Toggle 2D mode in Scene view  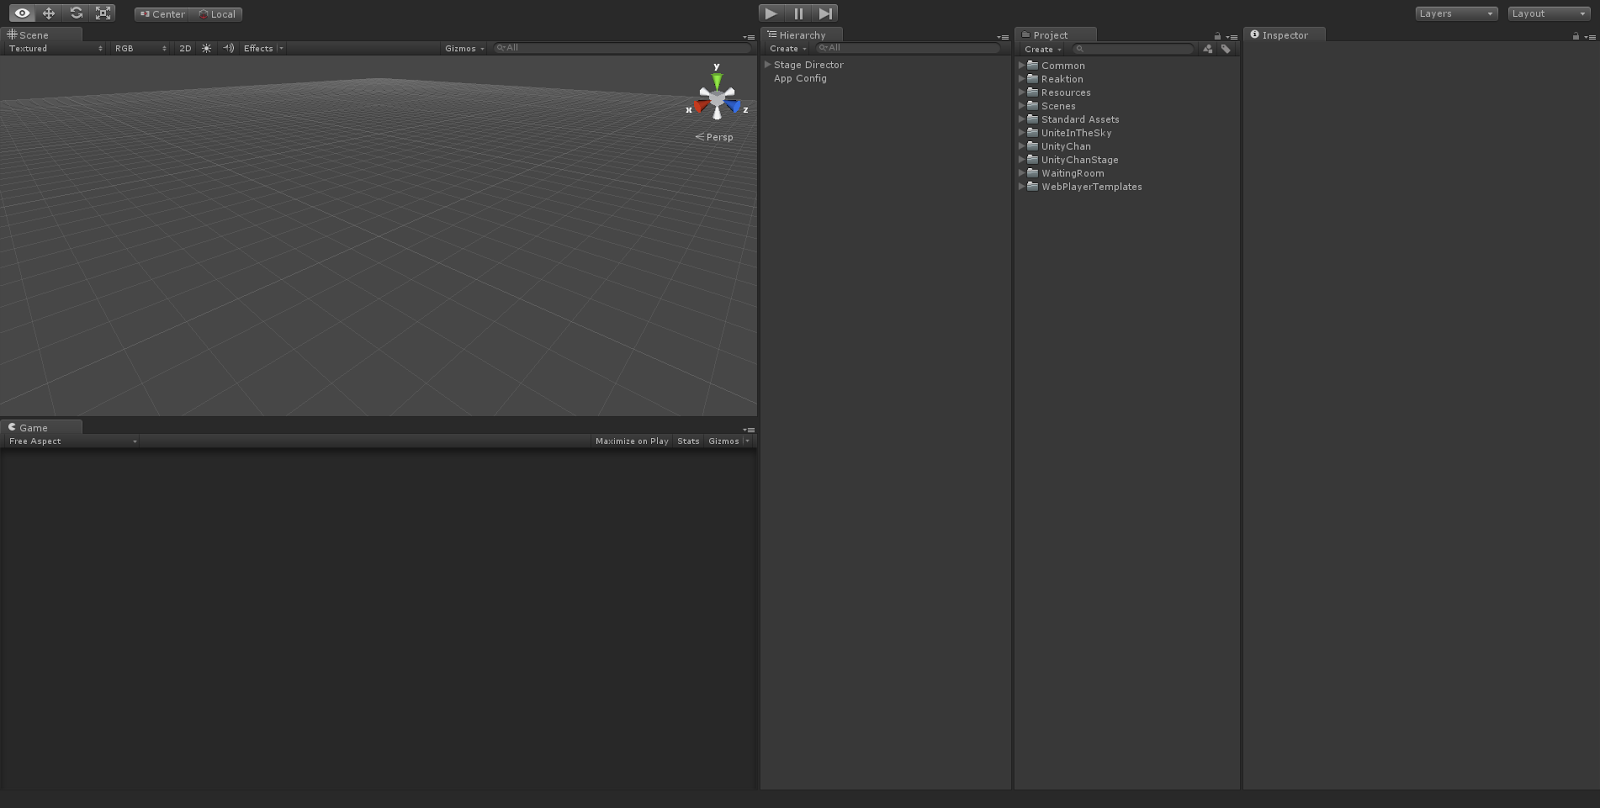point(185,48)
